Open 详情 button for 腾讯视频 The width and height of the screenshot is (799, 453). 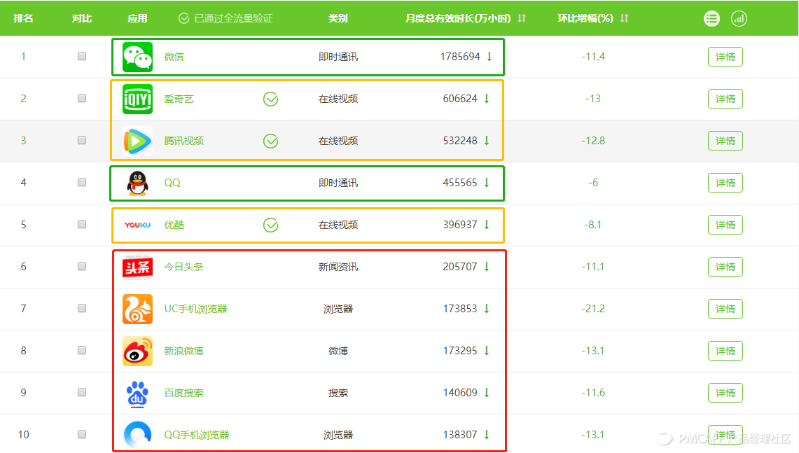click(x=725, y=141)
